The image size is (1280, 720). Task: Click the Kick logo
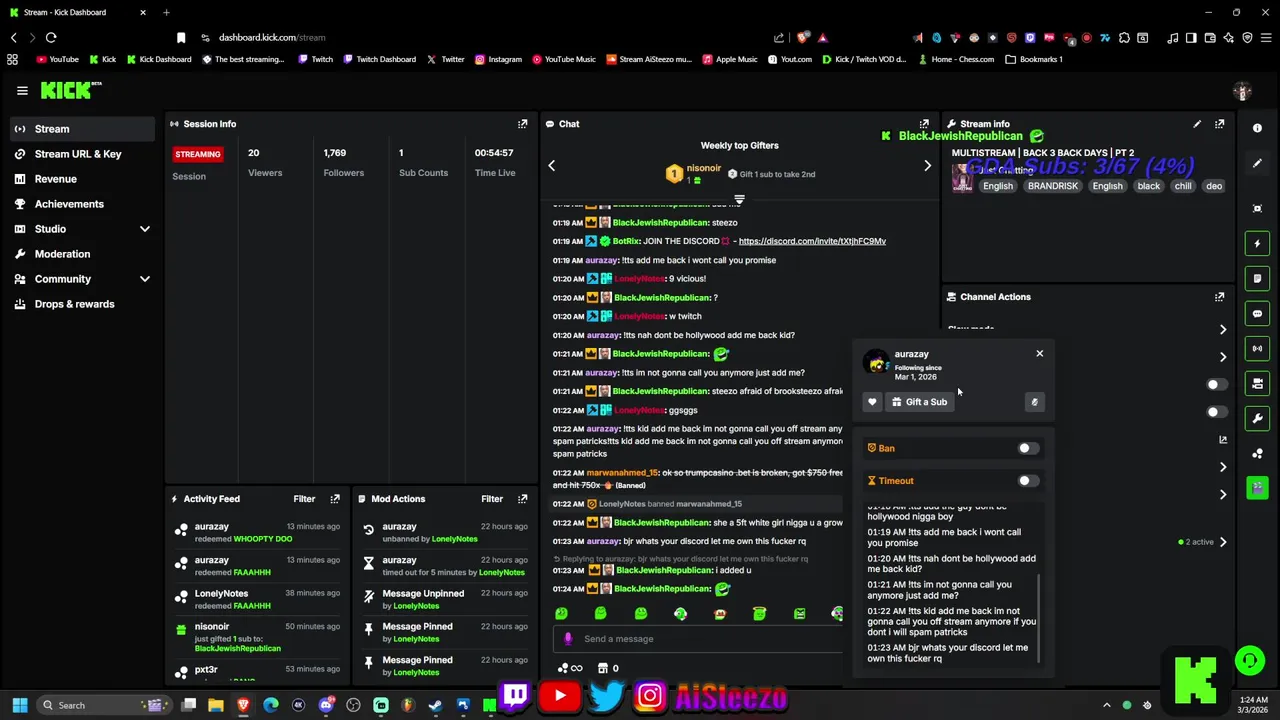(68, 91)
